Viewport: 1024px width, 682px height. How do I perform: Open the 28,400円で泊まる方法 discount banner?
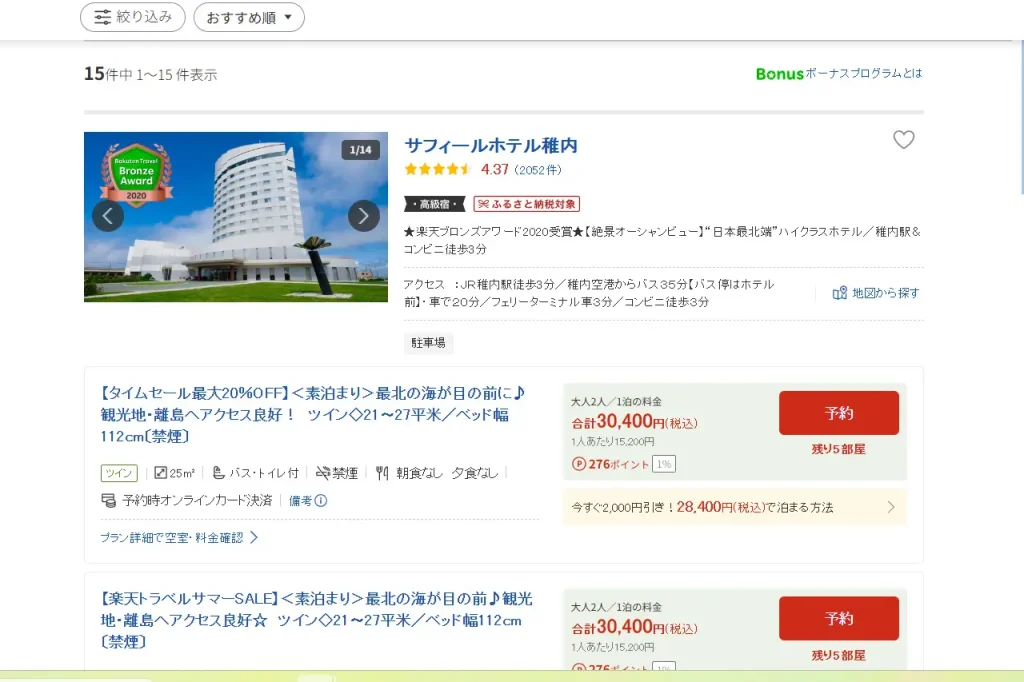[x=735, y=507]
